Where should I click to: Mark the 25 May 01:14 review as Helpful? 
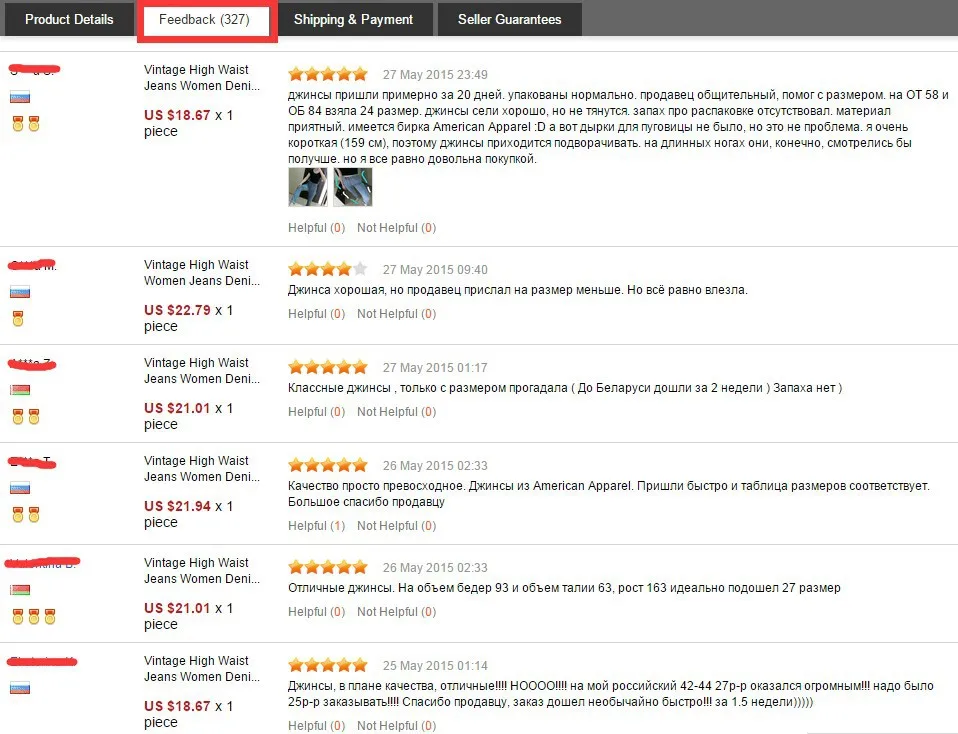(316, 726)
